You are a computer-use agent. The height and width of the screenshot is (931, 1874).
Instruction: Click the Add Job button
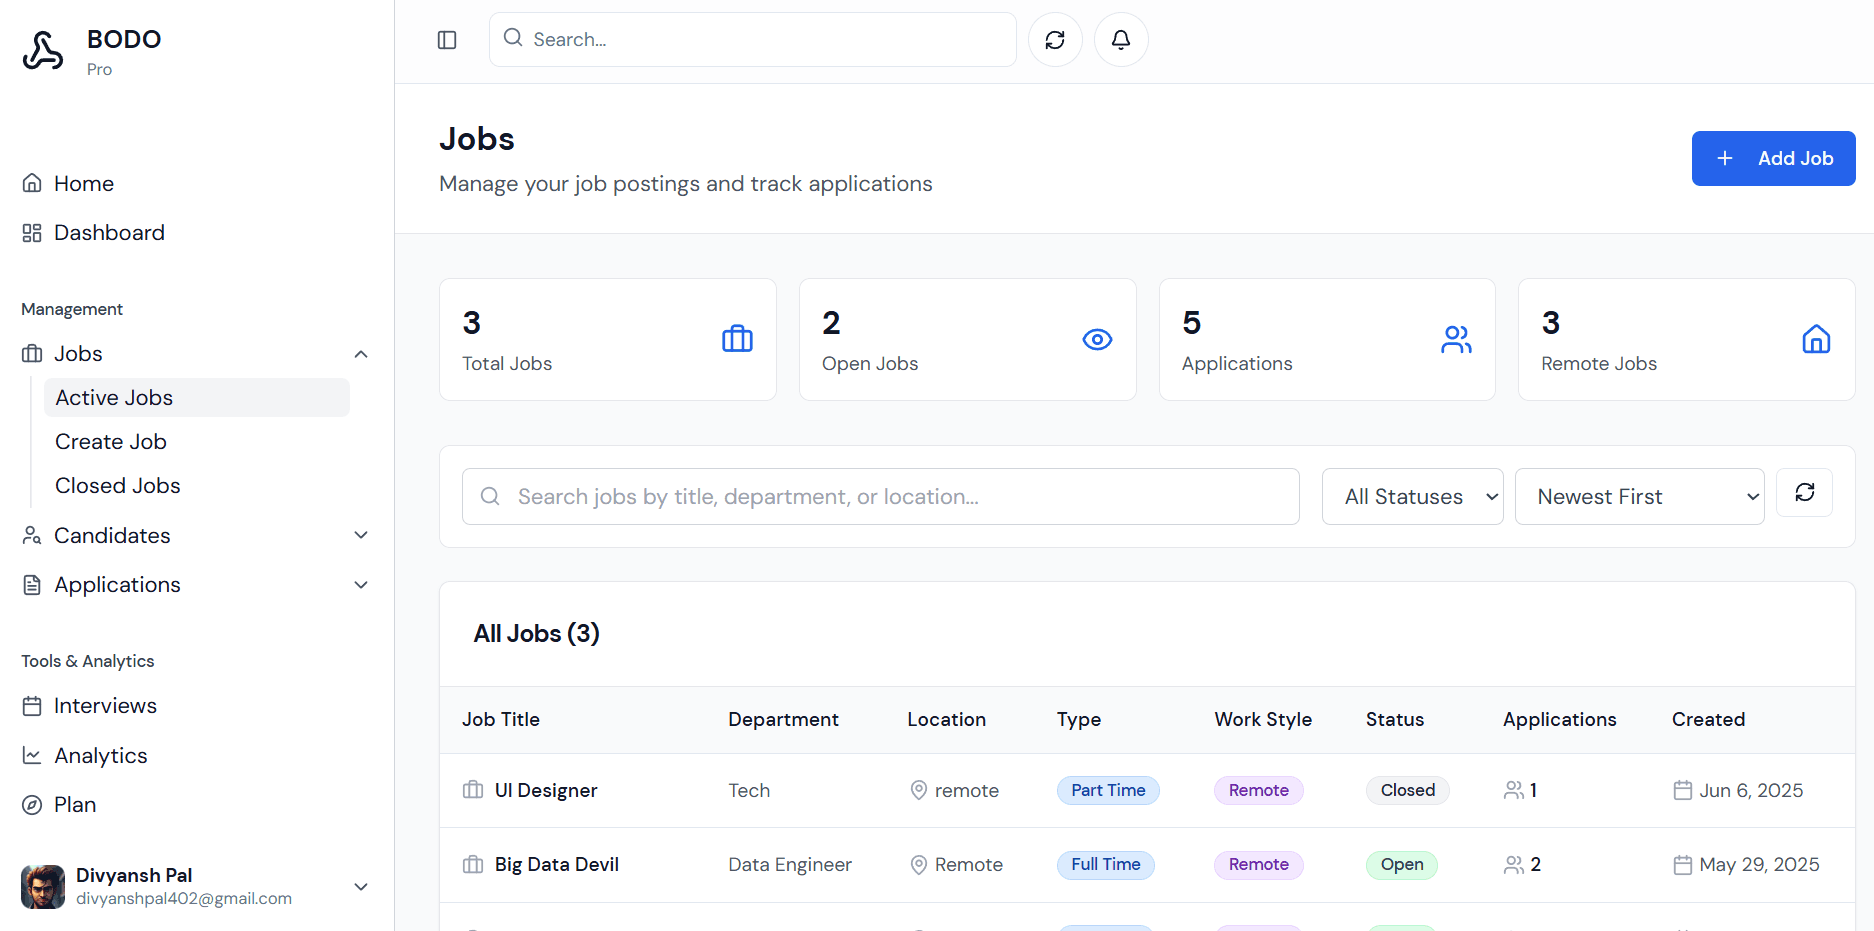pos(1773,159)
